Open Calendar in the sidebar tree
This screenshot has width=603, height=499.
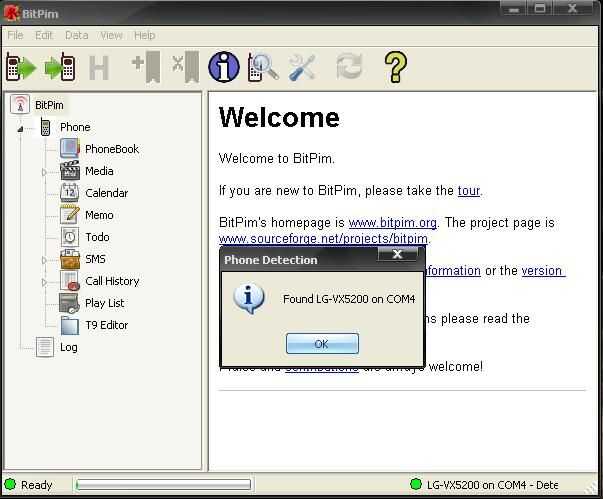click(106, 193)
